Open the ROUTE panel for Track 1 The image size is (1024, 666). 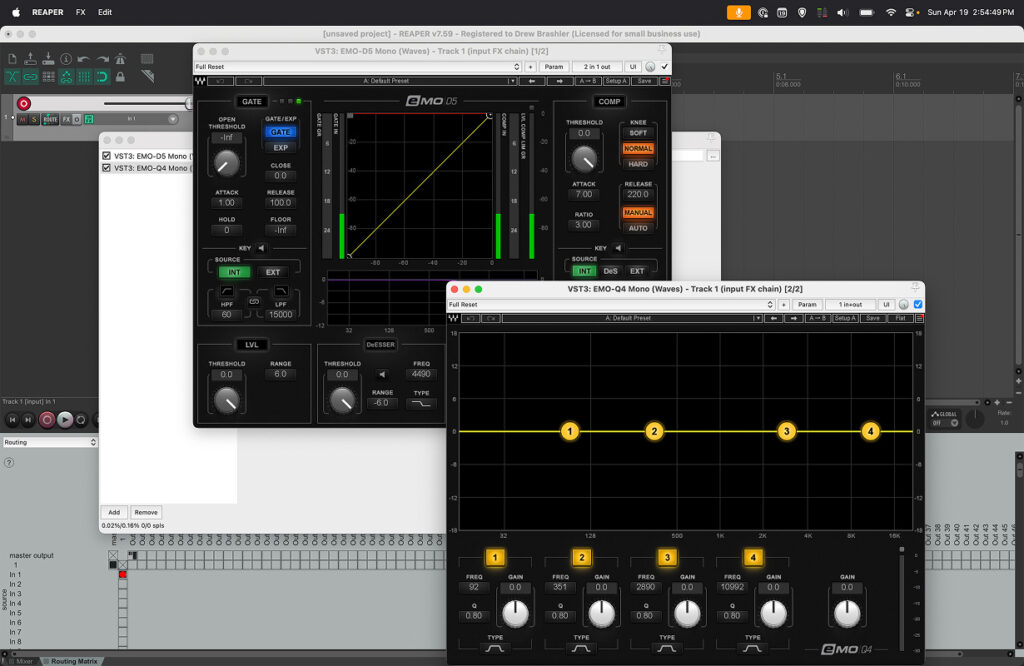pos(49,120)
